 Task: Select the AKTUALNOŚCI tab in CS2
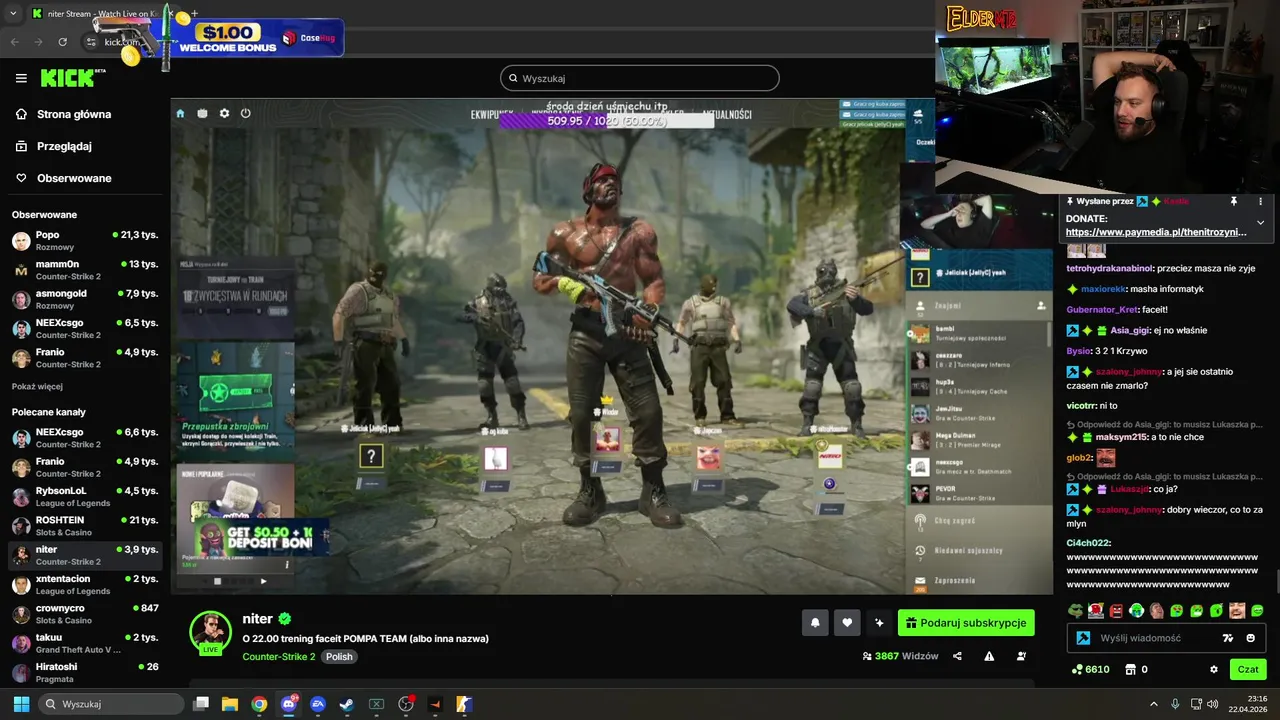click(727, 115)
